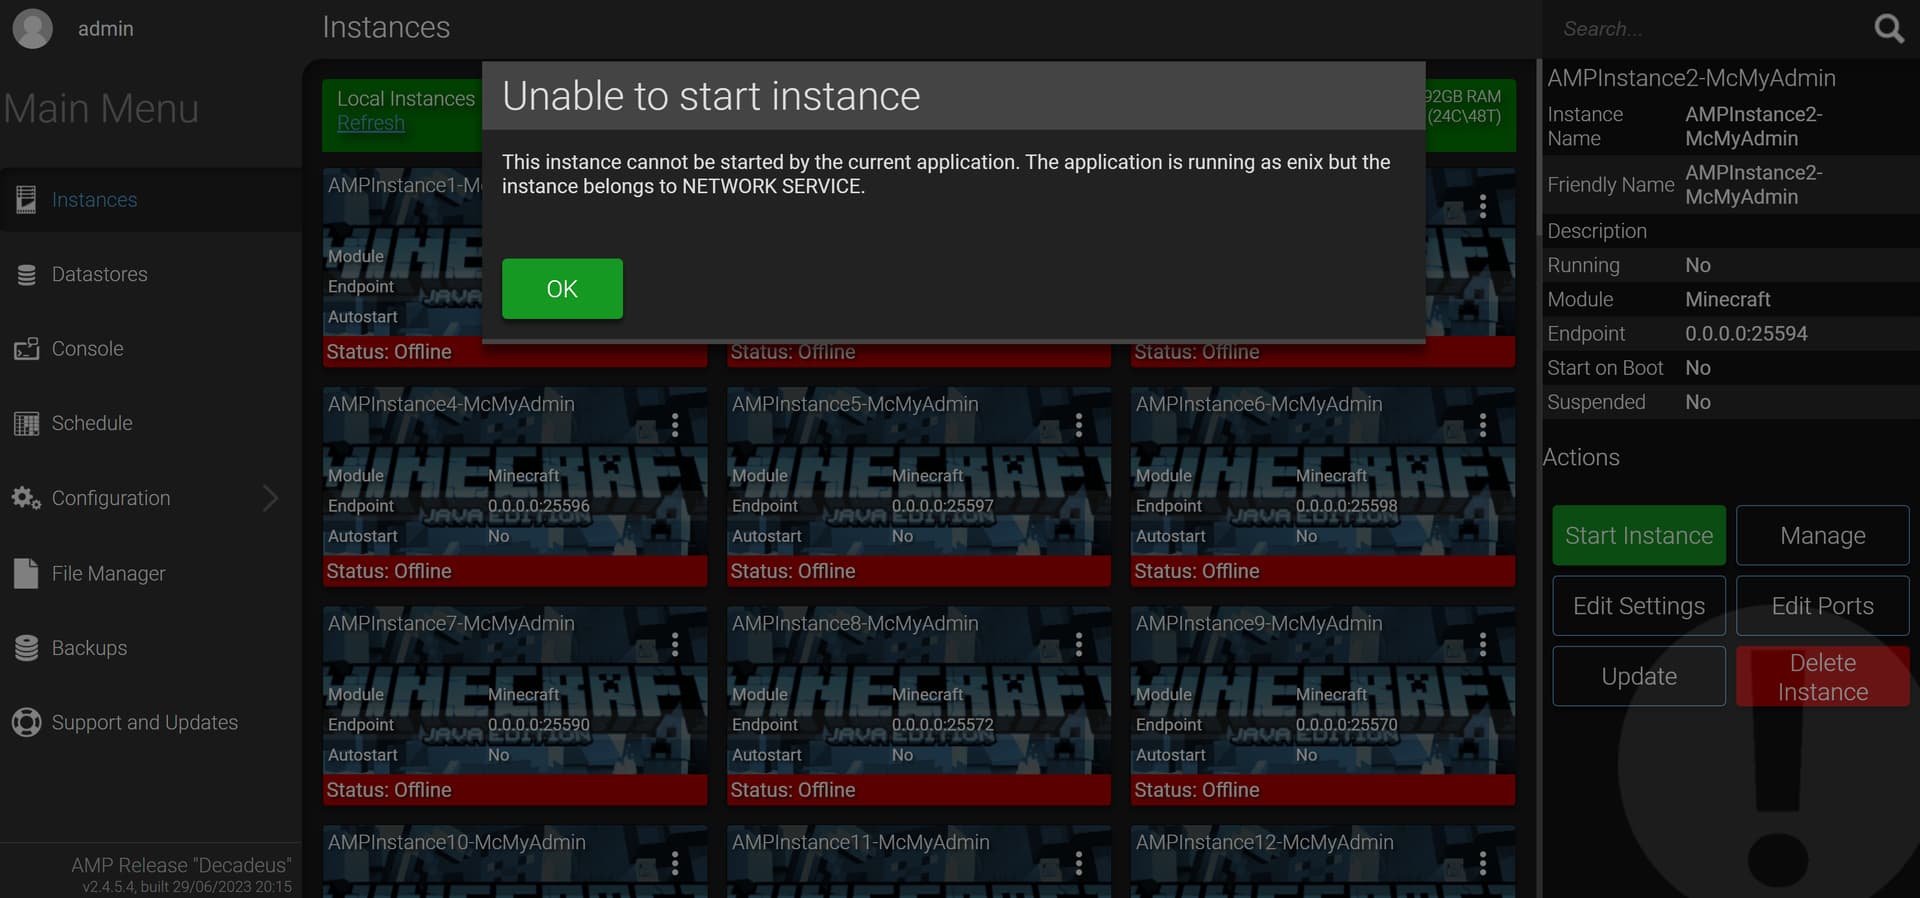Click the Start on Boot row label

click(1605, 368)
